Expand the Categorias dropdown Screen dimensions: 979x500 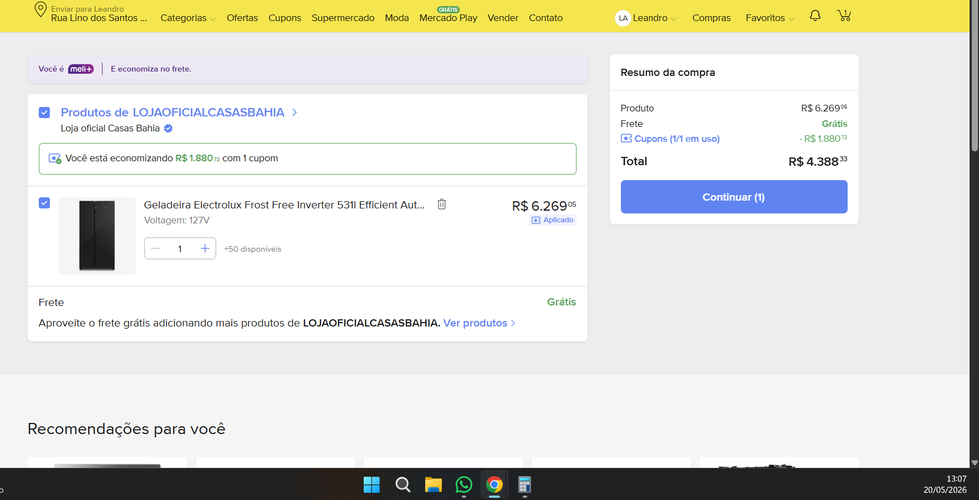(188, 18)
